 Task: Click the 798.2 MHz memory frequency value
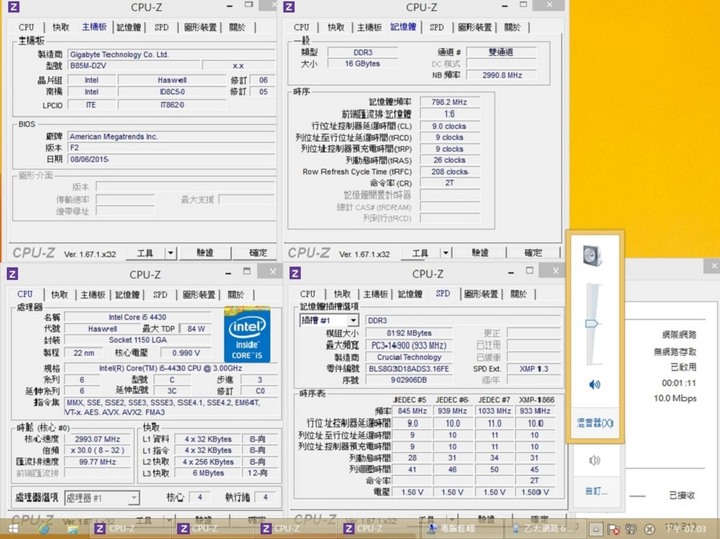[x=450, y=102]
